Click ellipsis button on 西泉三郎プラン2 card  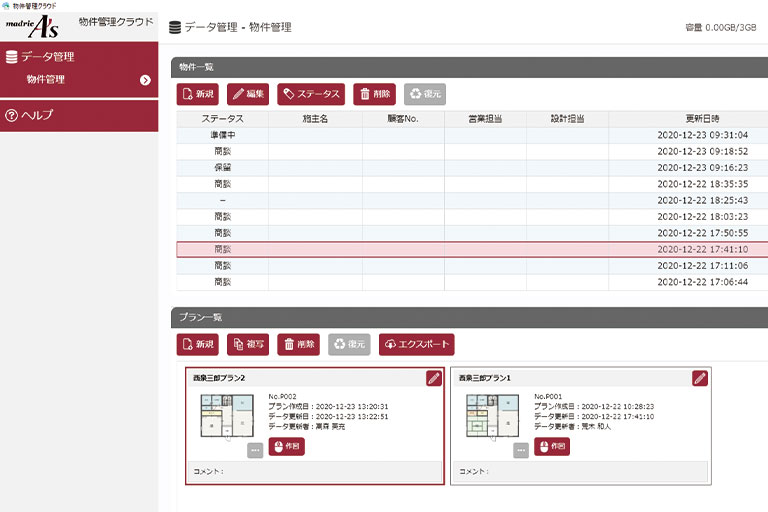point(255,450)
